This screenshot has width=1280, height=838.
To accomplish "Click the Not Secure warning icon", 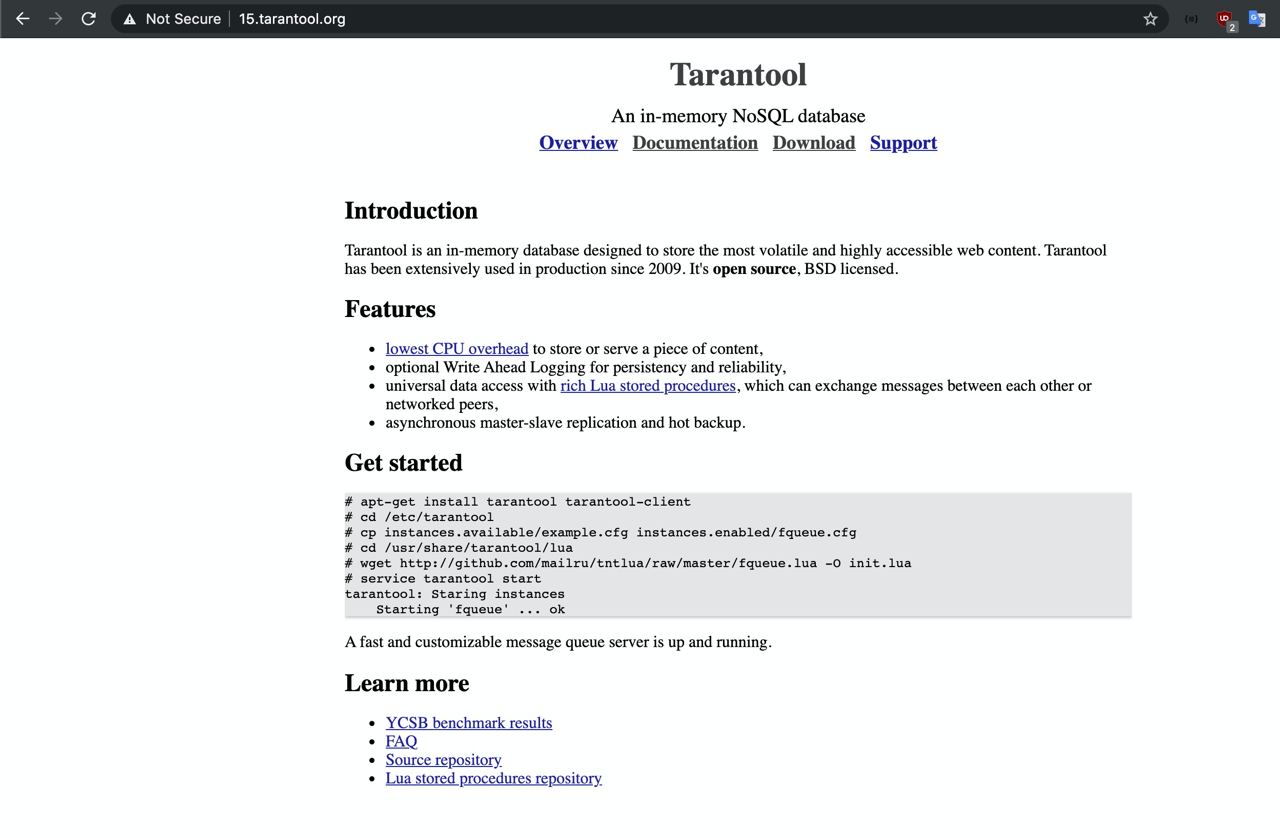I will point(130,19).
